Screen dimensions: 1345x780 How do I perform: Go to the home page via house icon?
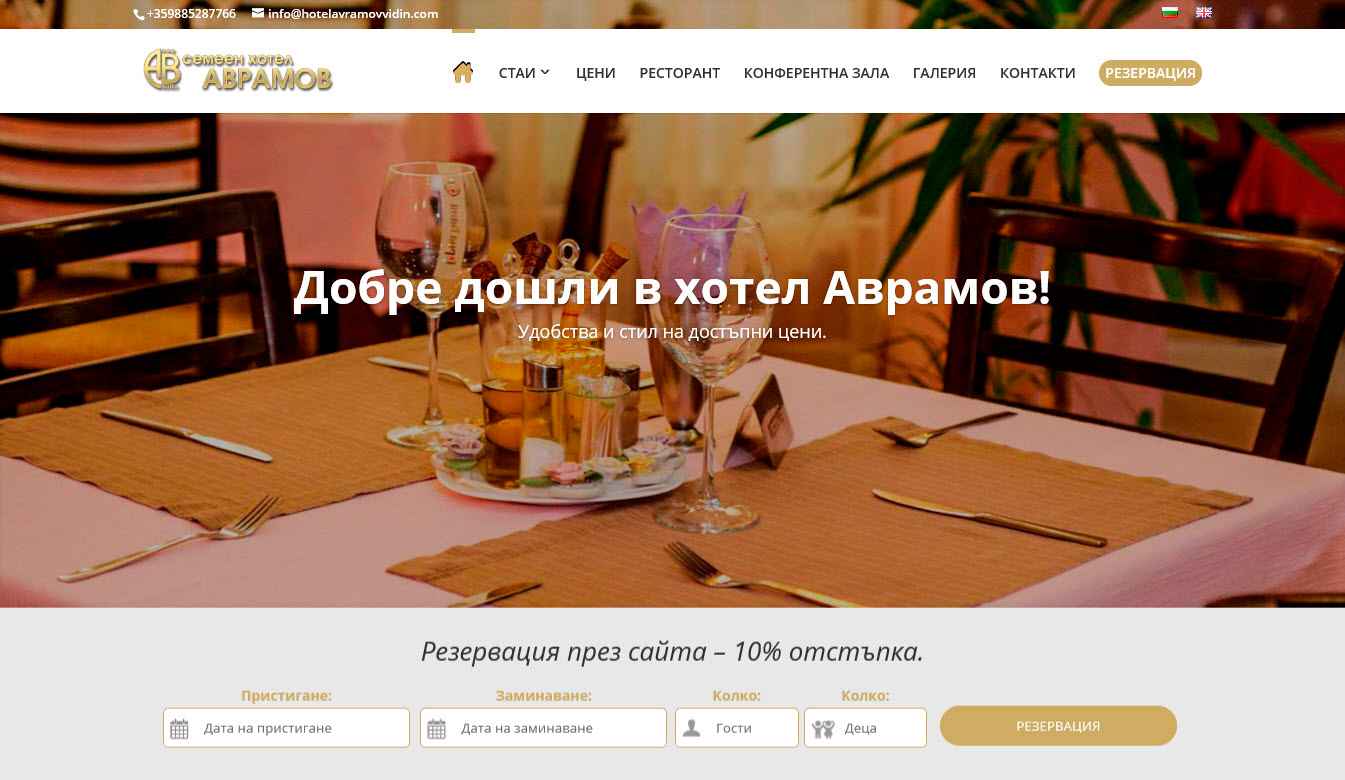(462, 72)
